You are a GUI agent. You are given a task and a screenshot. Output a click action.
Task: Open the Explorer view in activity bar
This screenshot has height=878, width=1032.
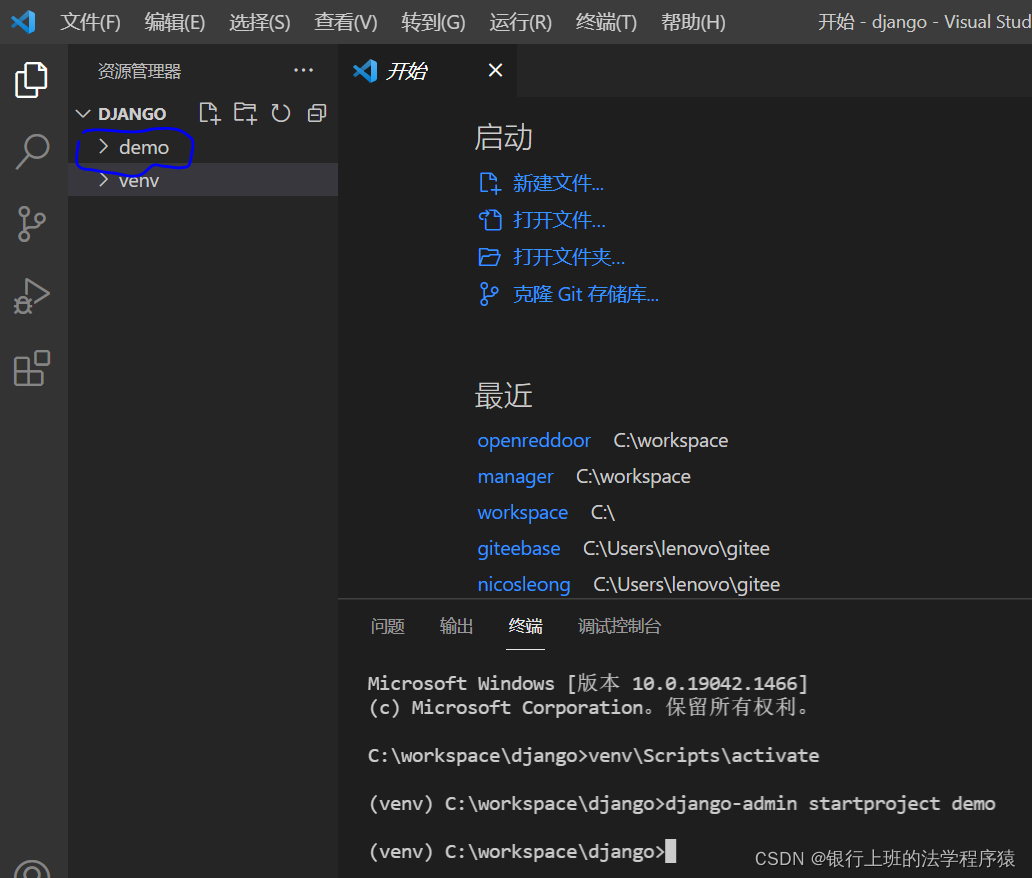pos(31,80)
